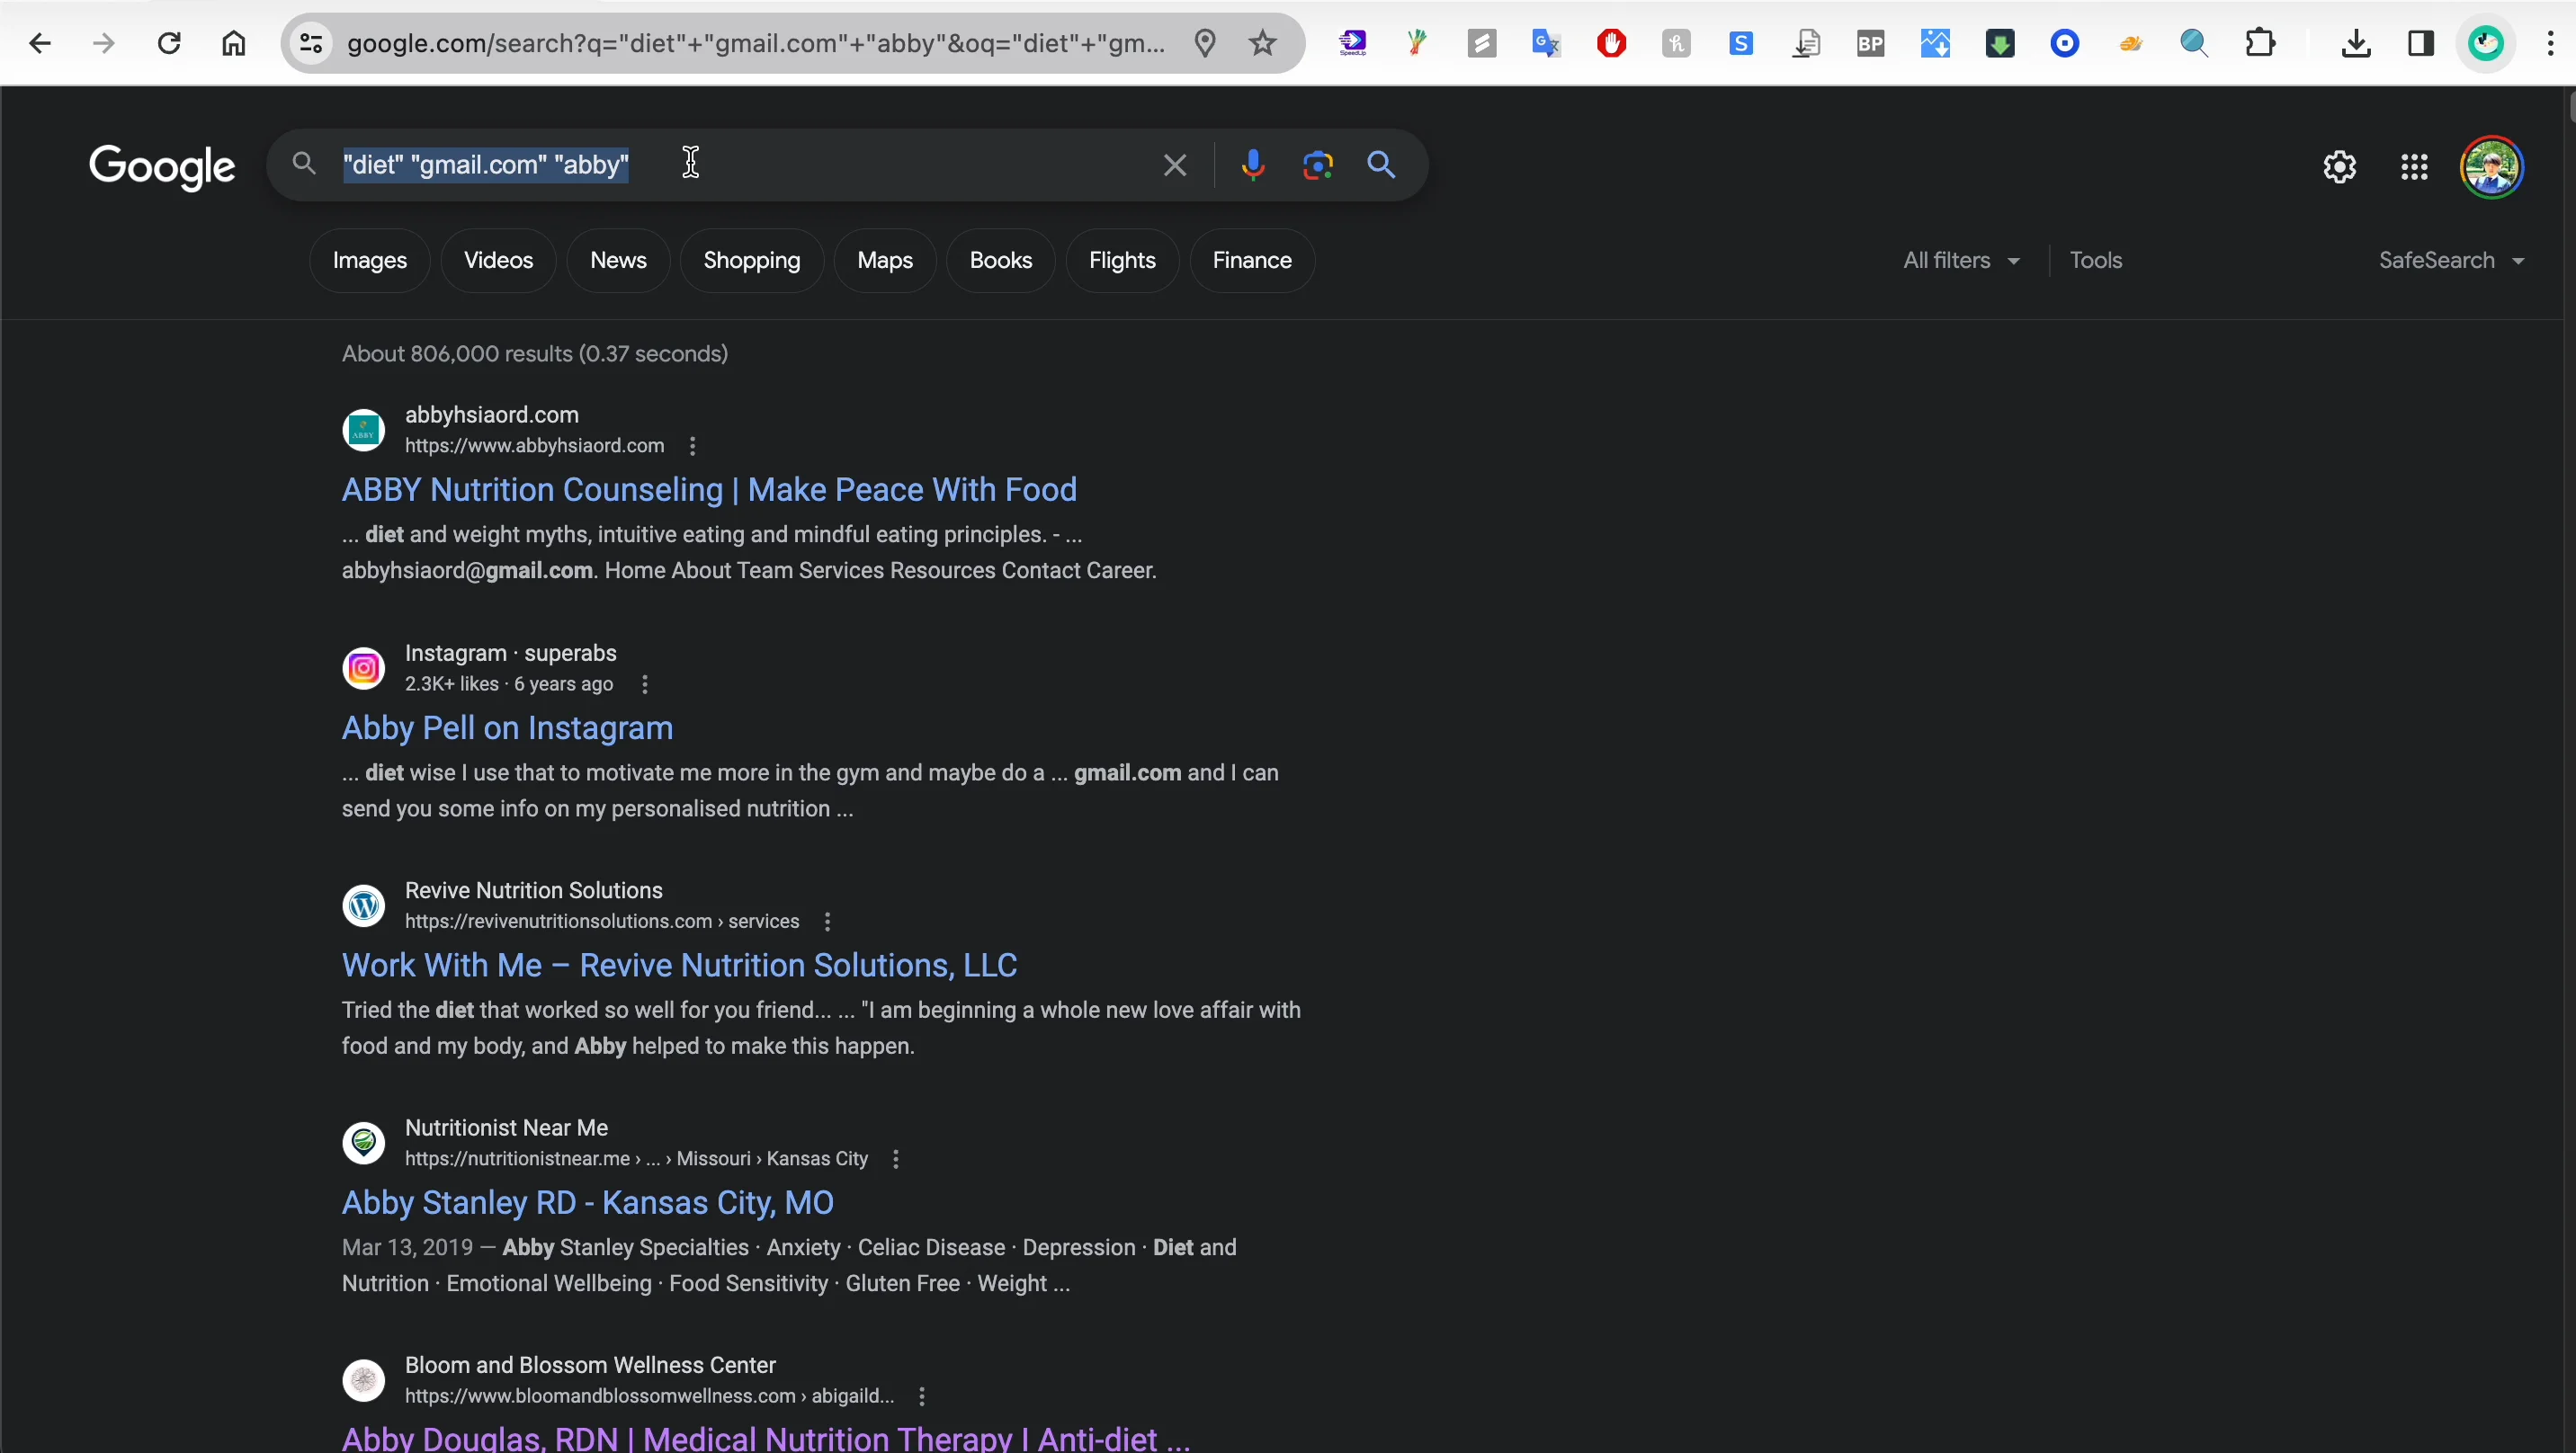Open the AdBlock stop-sign extension
The width and height of the screenshot is (2576, 1453).
tap(1611, 43)
